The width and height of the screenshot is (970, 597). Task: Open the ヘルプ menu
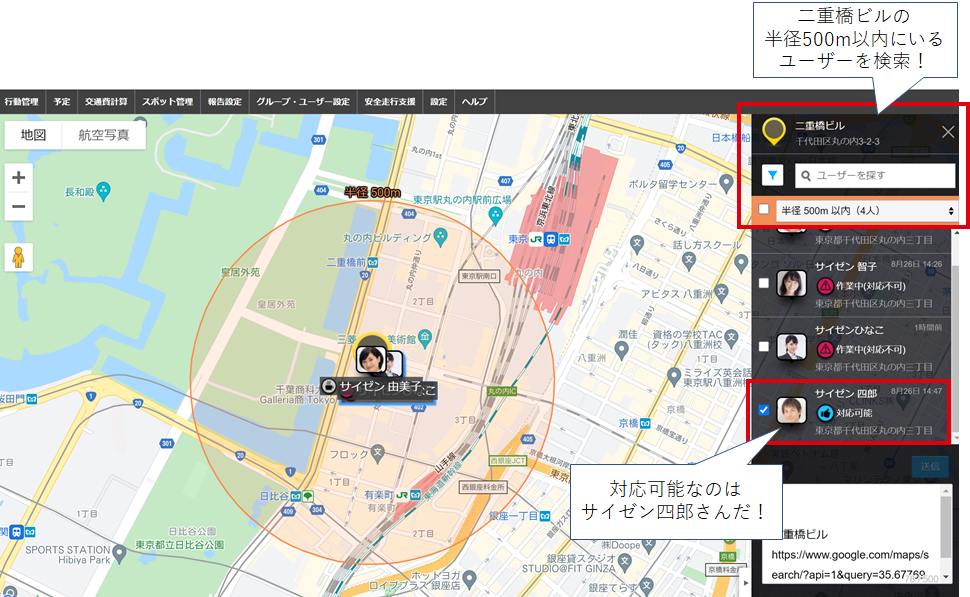[474, 101]
